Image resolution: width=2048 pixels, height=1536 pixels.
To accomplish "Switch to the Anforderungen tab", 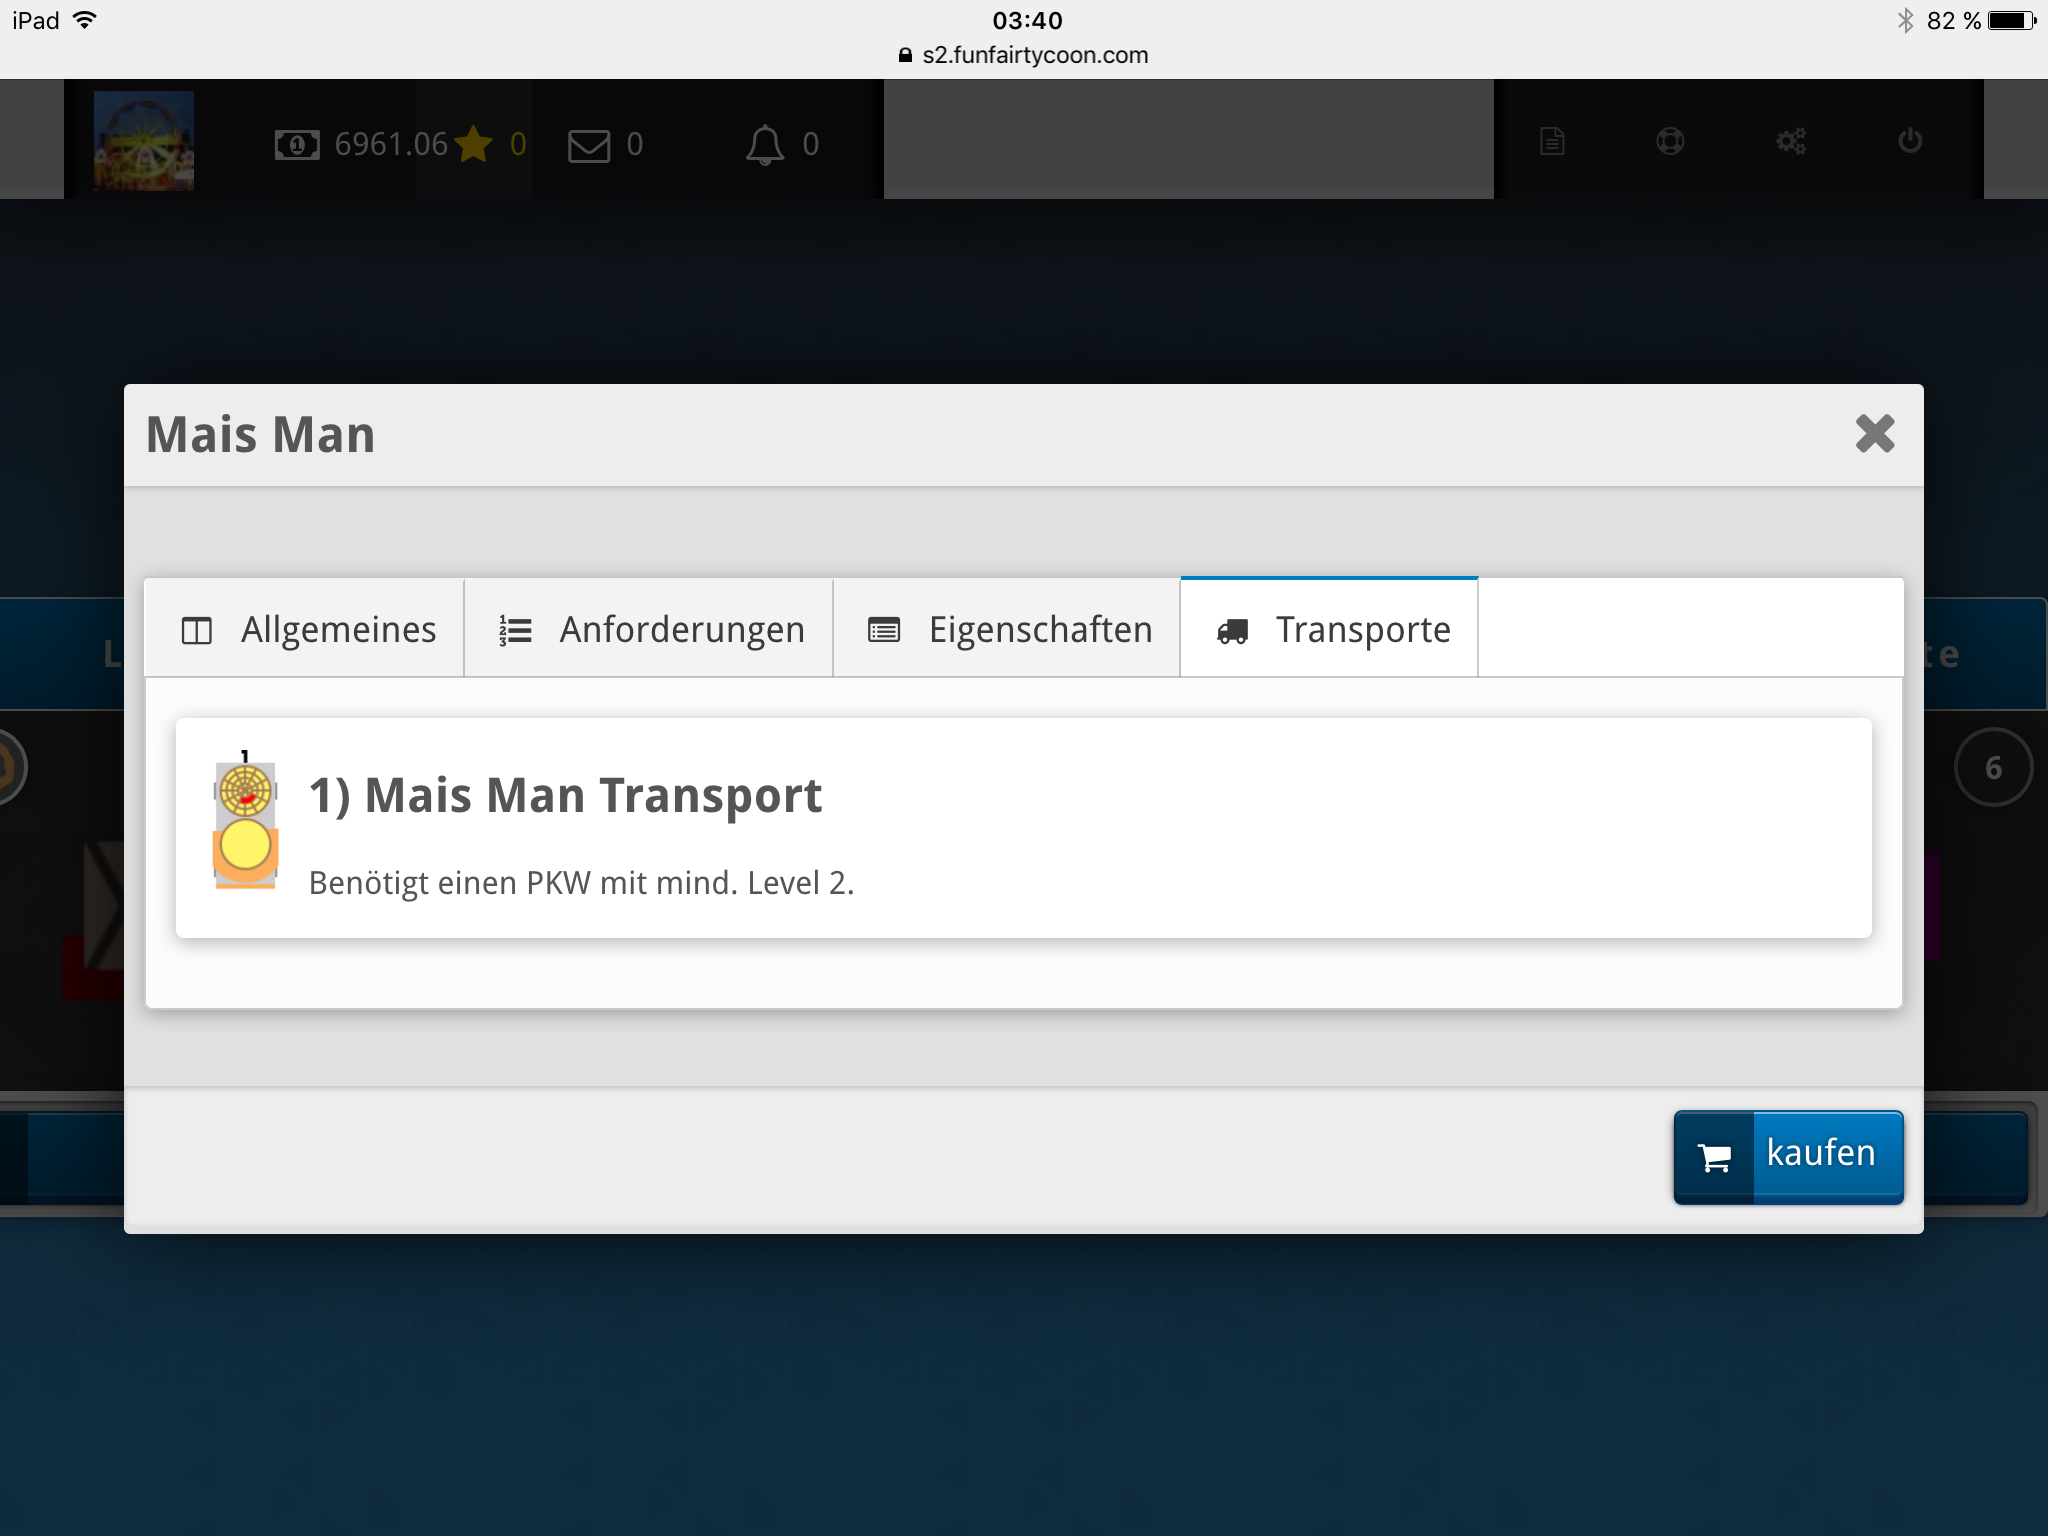I will click(649, 629).
